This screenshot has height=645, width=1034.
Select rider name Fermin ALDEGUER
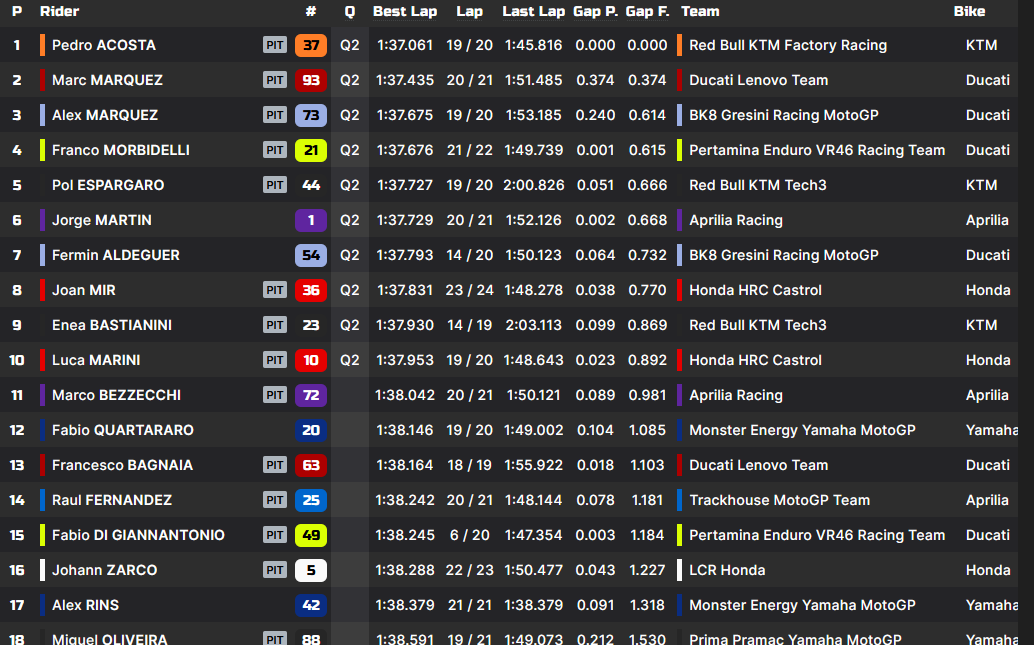(x=115, y=255)
